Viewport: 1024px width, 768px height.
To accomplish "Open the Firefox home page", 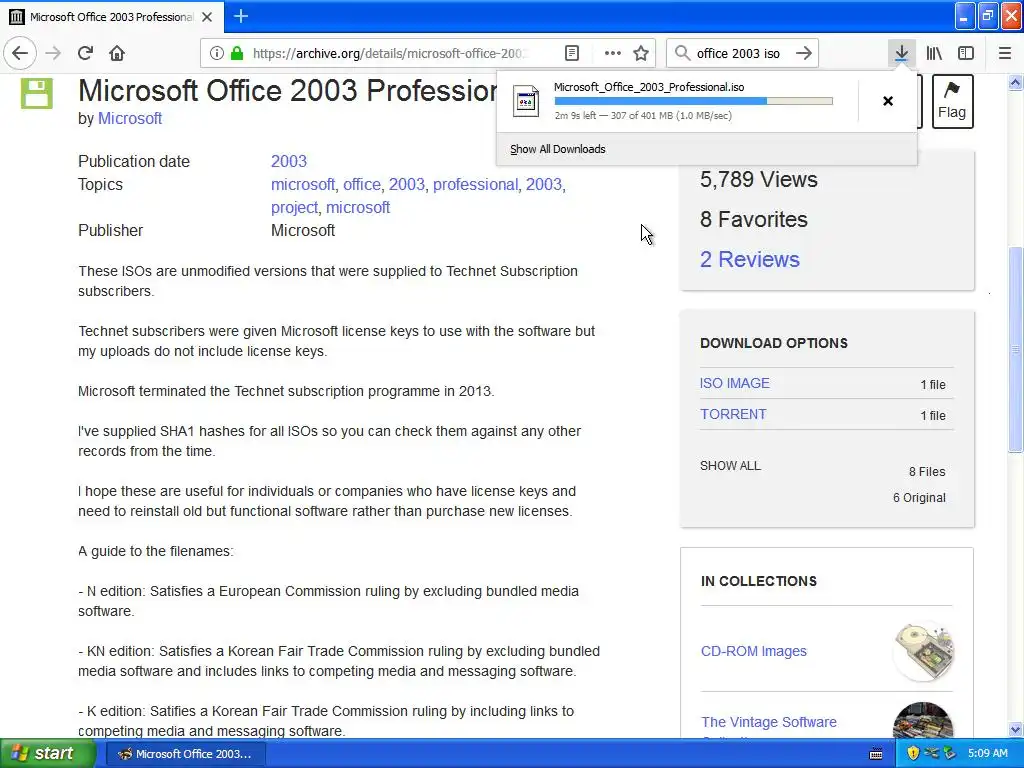I will tap(117, 54).
